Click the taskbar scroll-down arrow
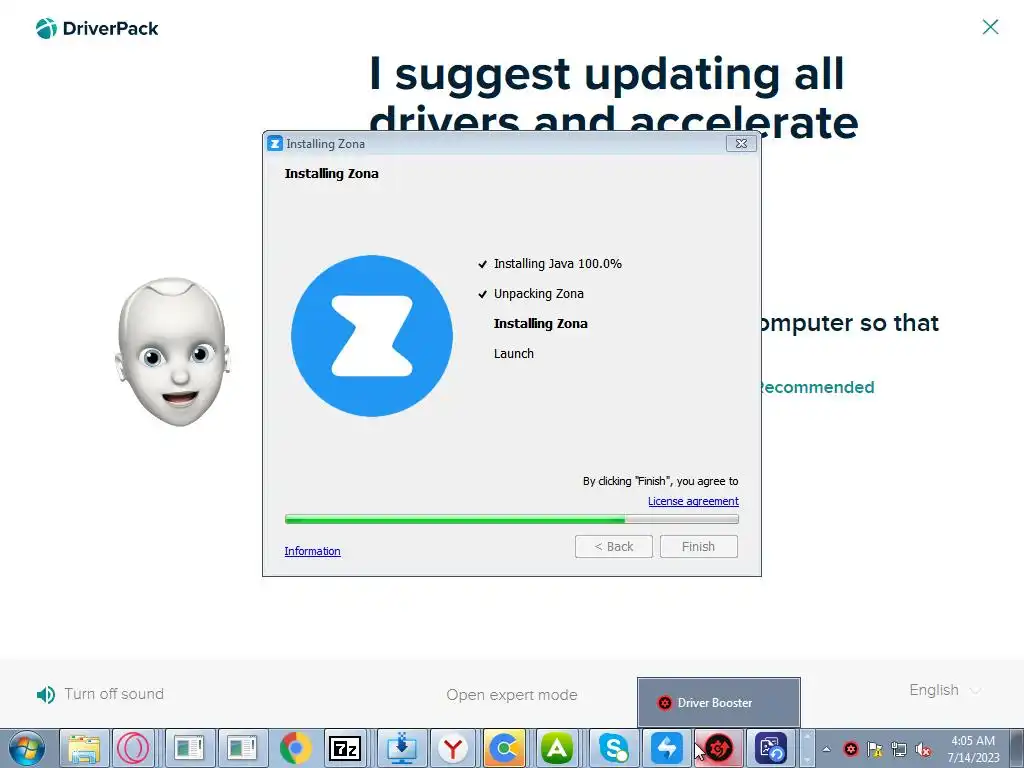The image size is (1024, 768). (807, 760)
